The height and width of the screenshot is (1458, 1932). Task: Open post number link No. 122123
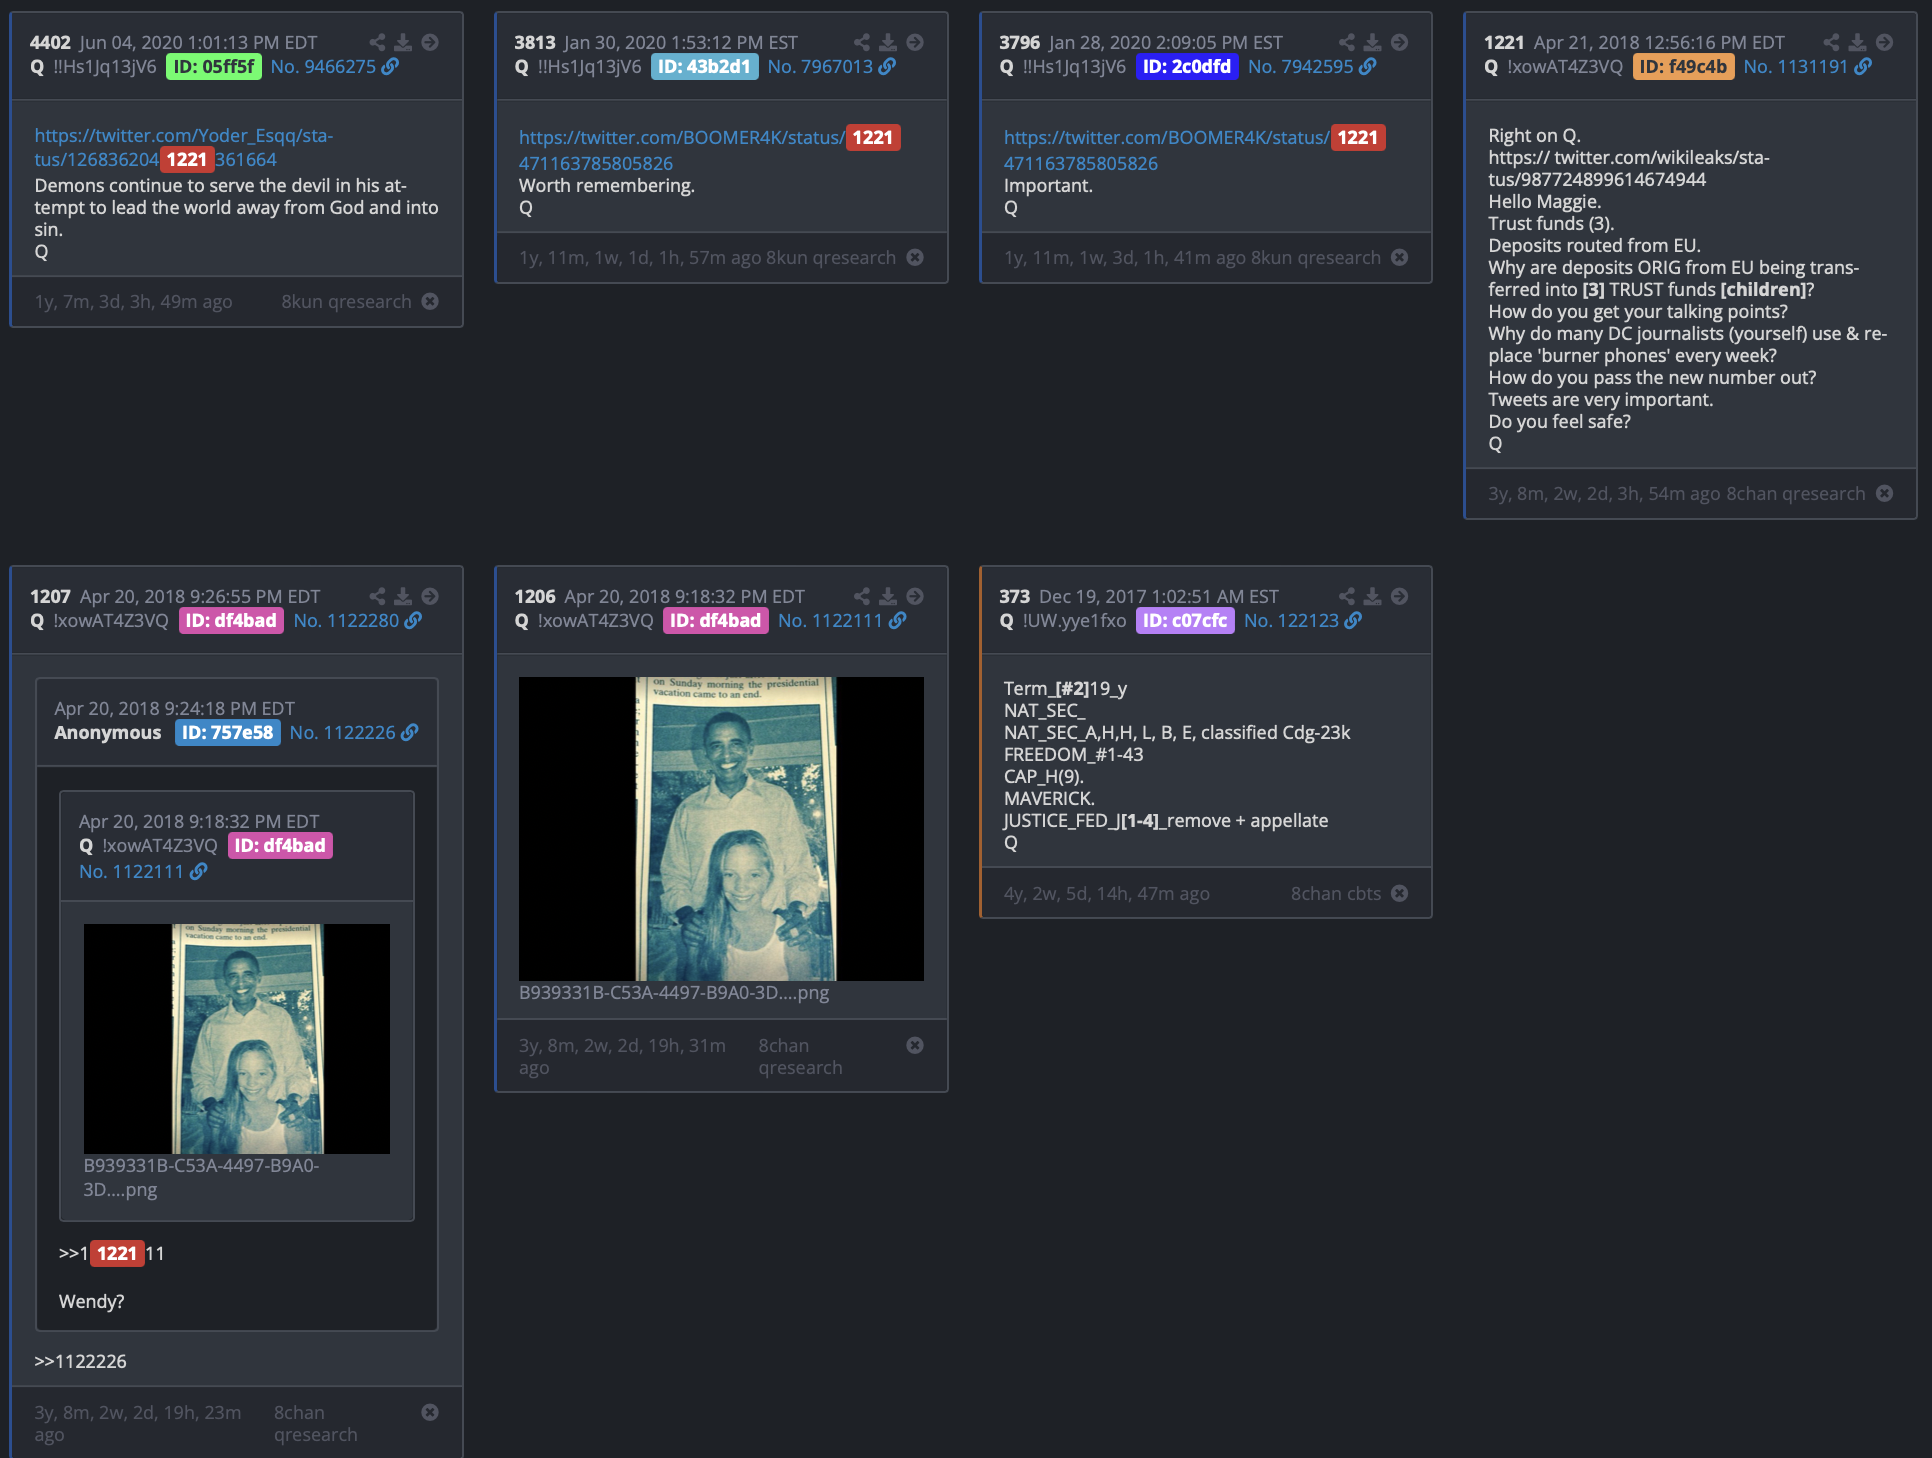pos(1291,620)
